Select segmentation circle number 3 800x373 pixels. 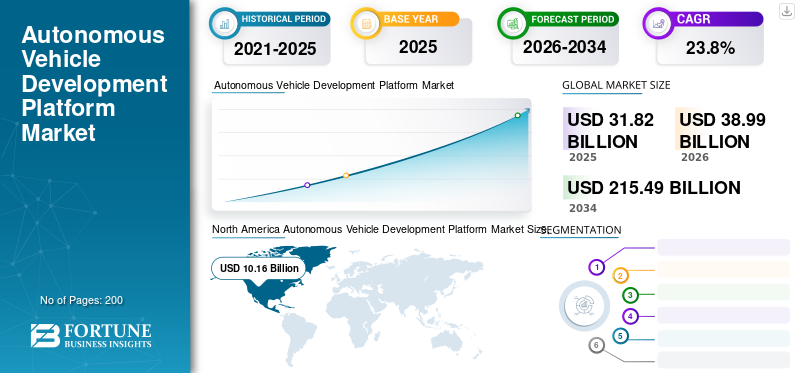tap(630, 294)
